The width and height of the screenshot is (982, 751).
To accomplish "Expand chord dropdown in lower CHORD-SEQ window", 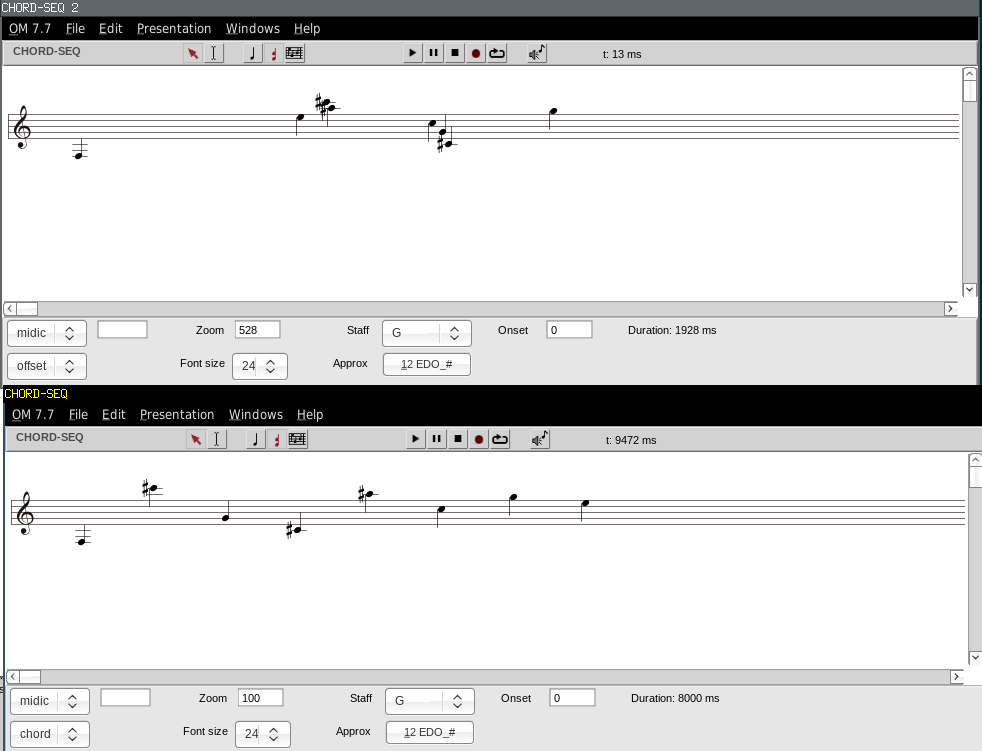I will pyautogui.click(x=50, y=734).
